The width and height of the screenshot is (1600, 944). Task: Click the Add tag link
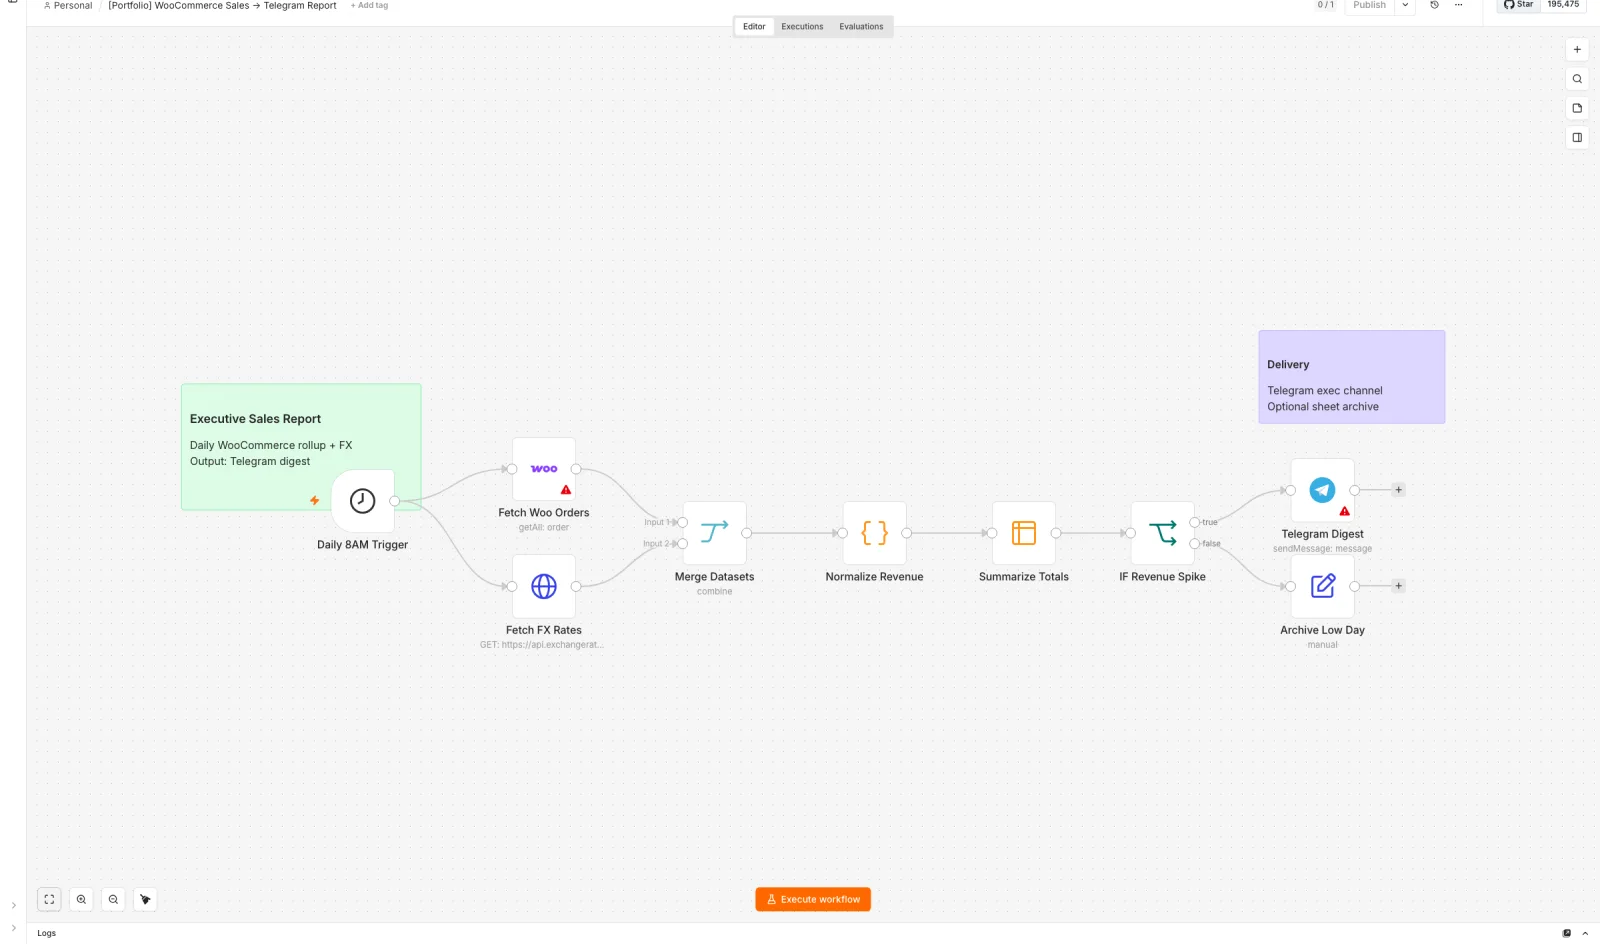pyautogui.click(x=369, y=6)
